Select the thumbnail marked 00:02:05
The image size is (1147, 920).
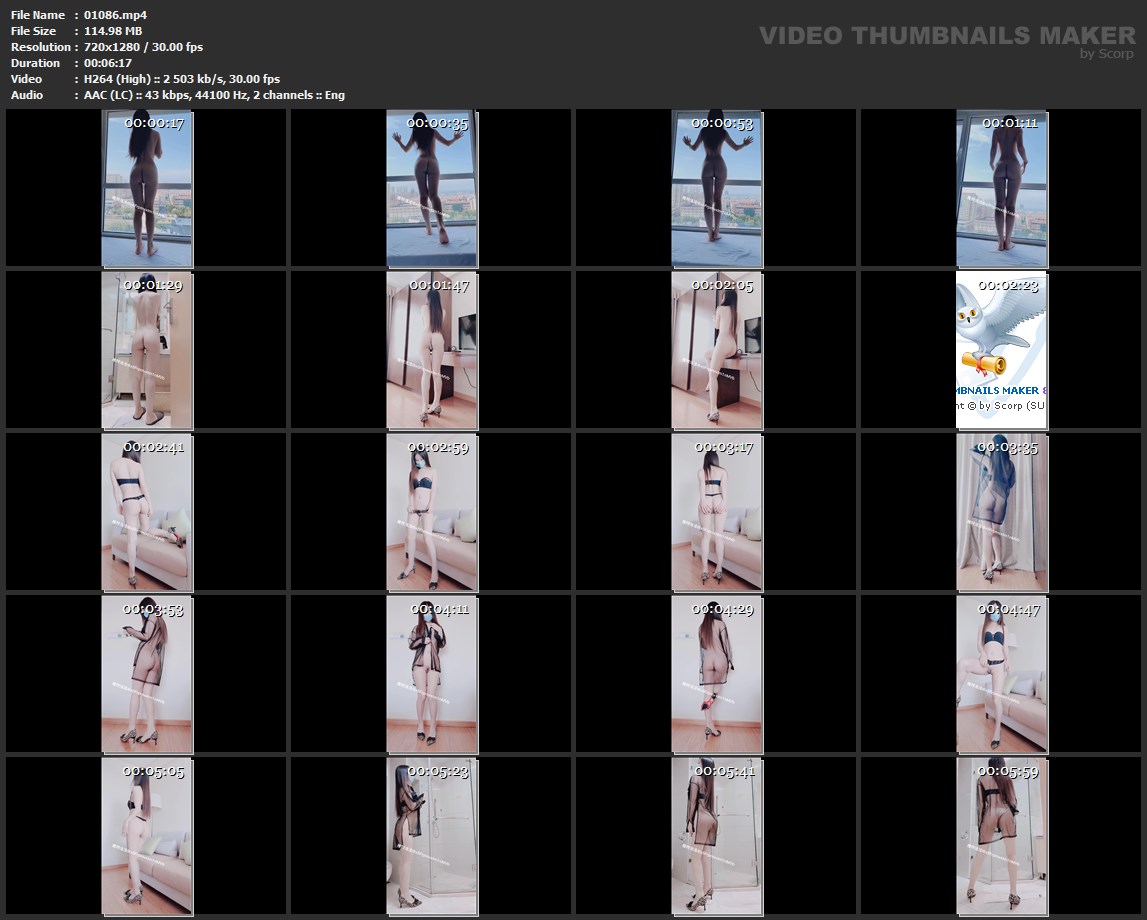717,350
